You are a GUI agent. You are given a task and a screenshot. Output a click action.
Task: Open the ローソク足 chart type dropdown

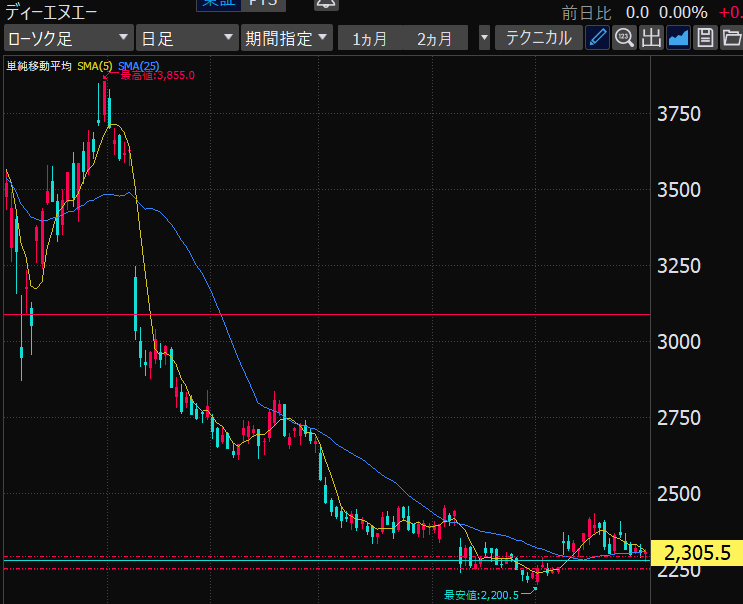click(68, 39)
